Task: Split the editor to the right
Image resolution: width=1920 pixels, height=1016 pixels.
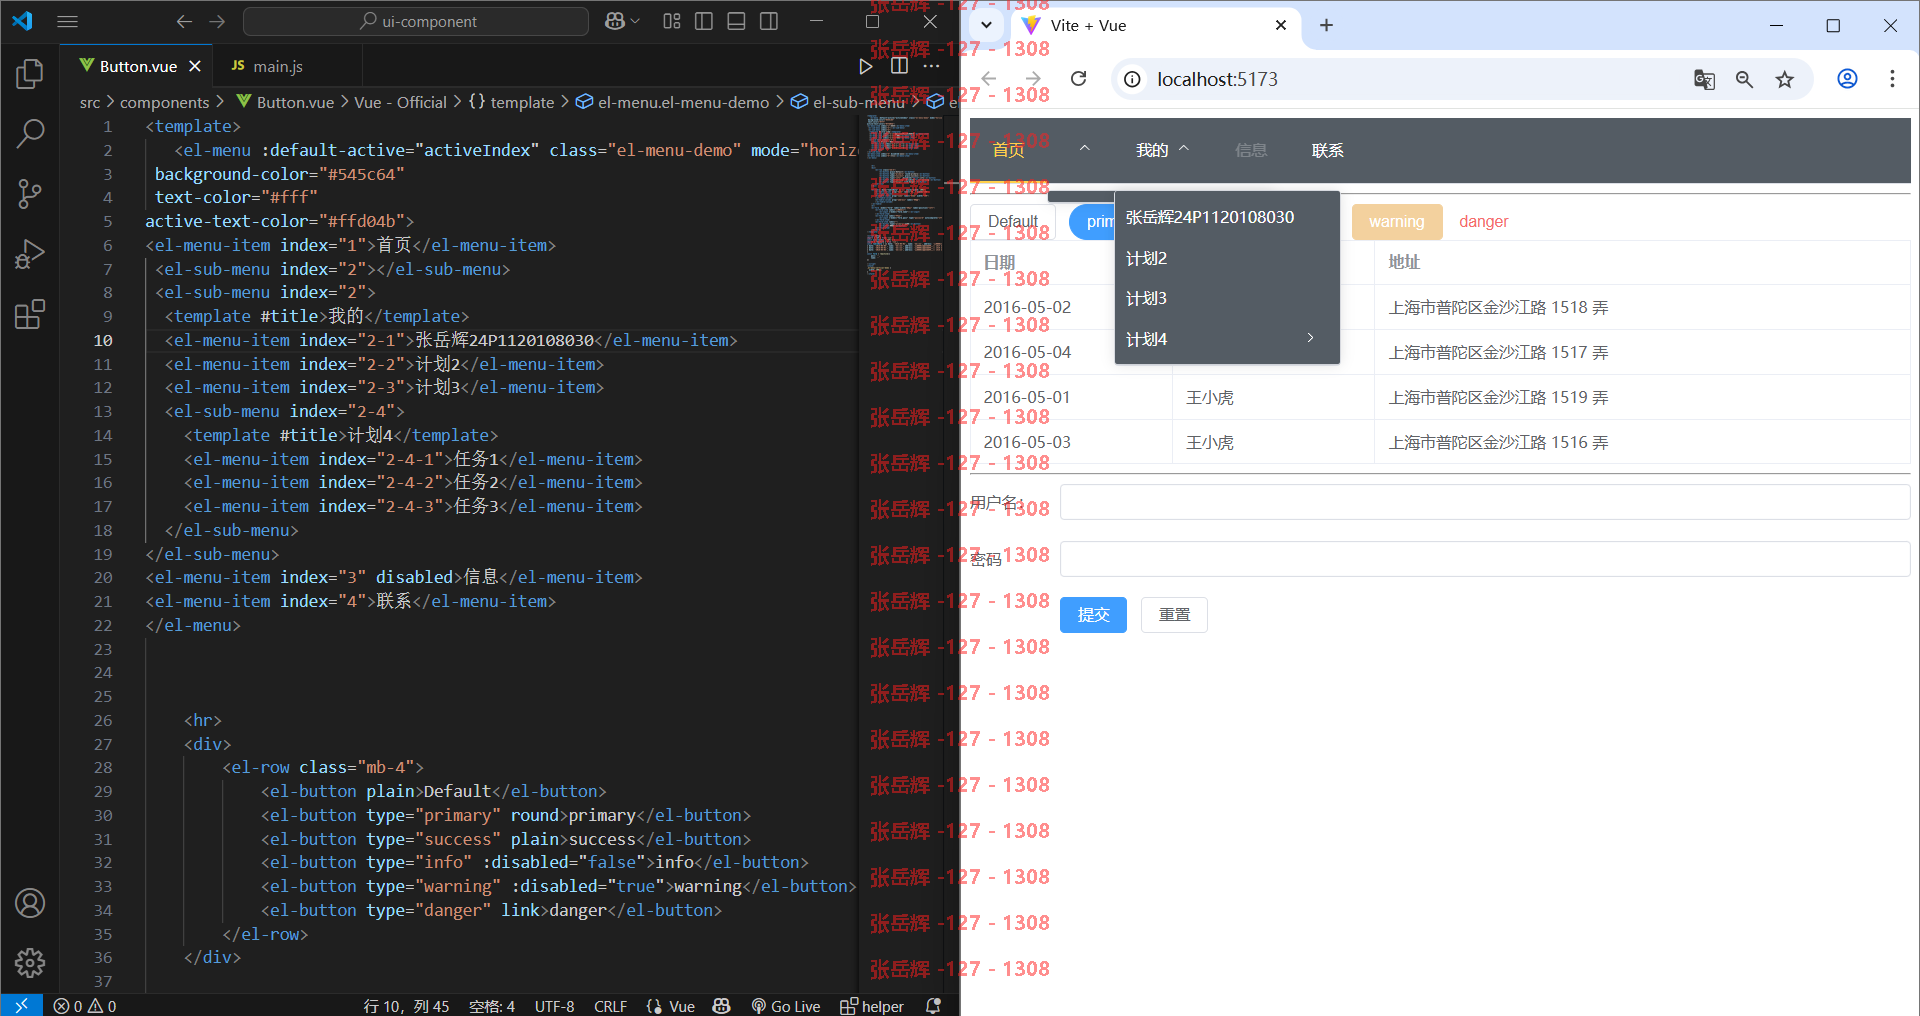Action: pyautogui.click(x=899, y=66)
